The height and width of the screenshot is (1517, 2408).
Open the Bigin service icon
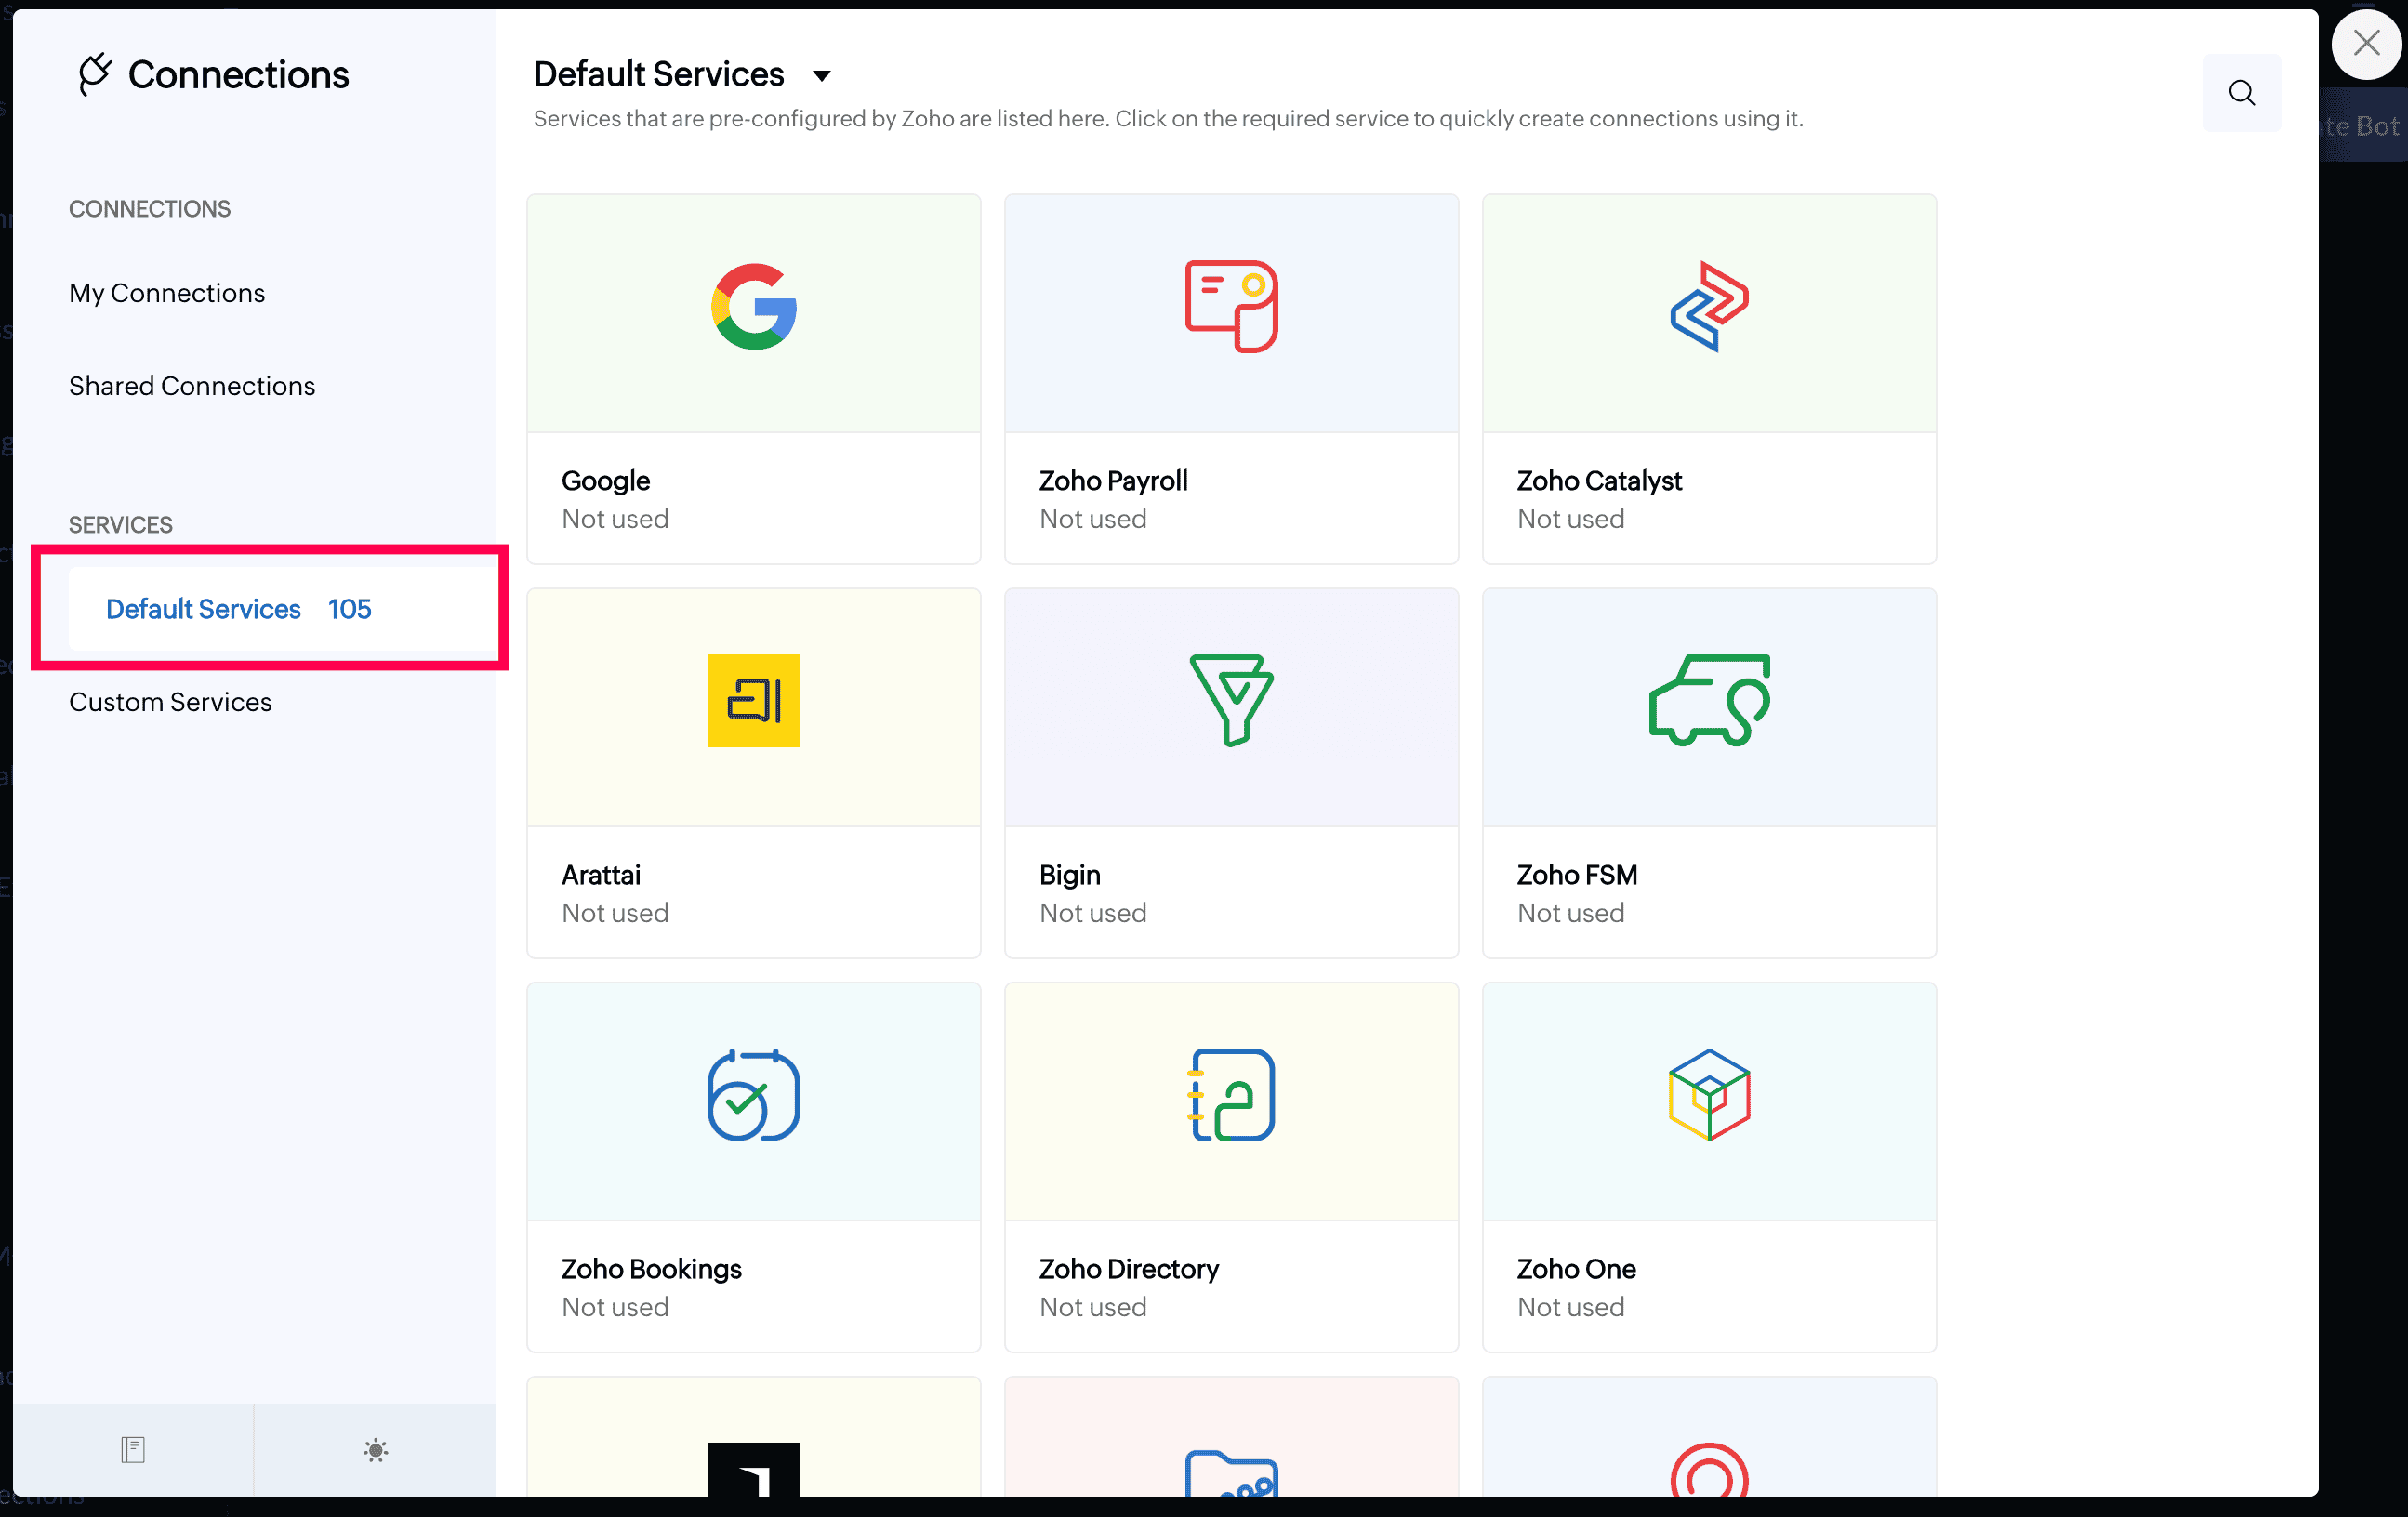[x=1231, y=700]
